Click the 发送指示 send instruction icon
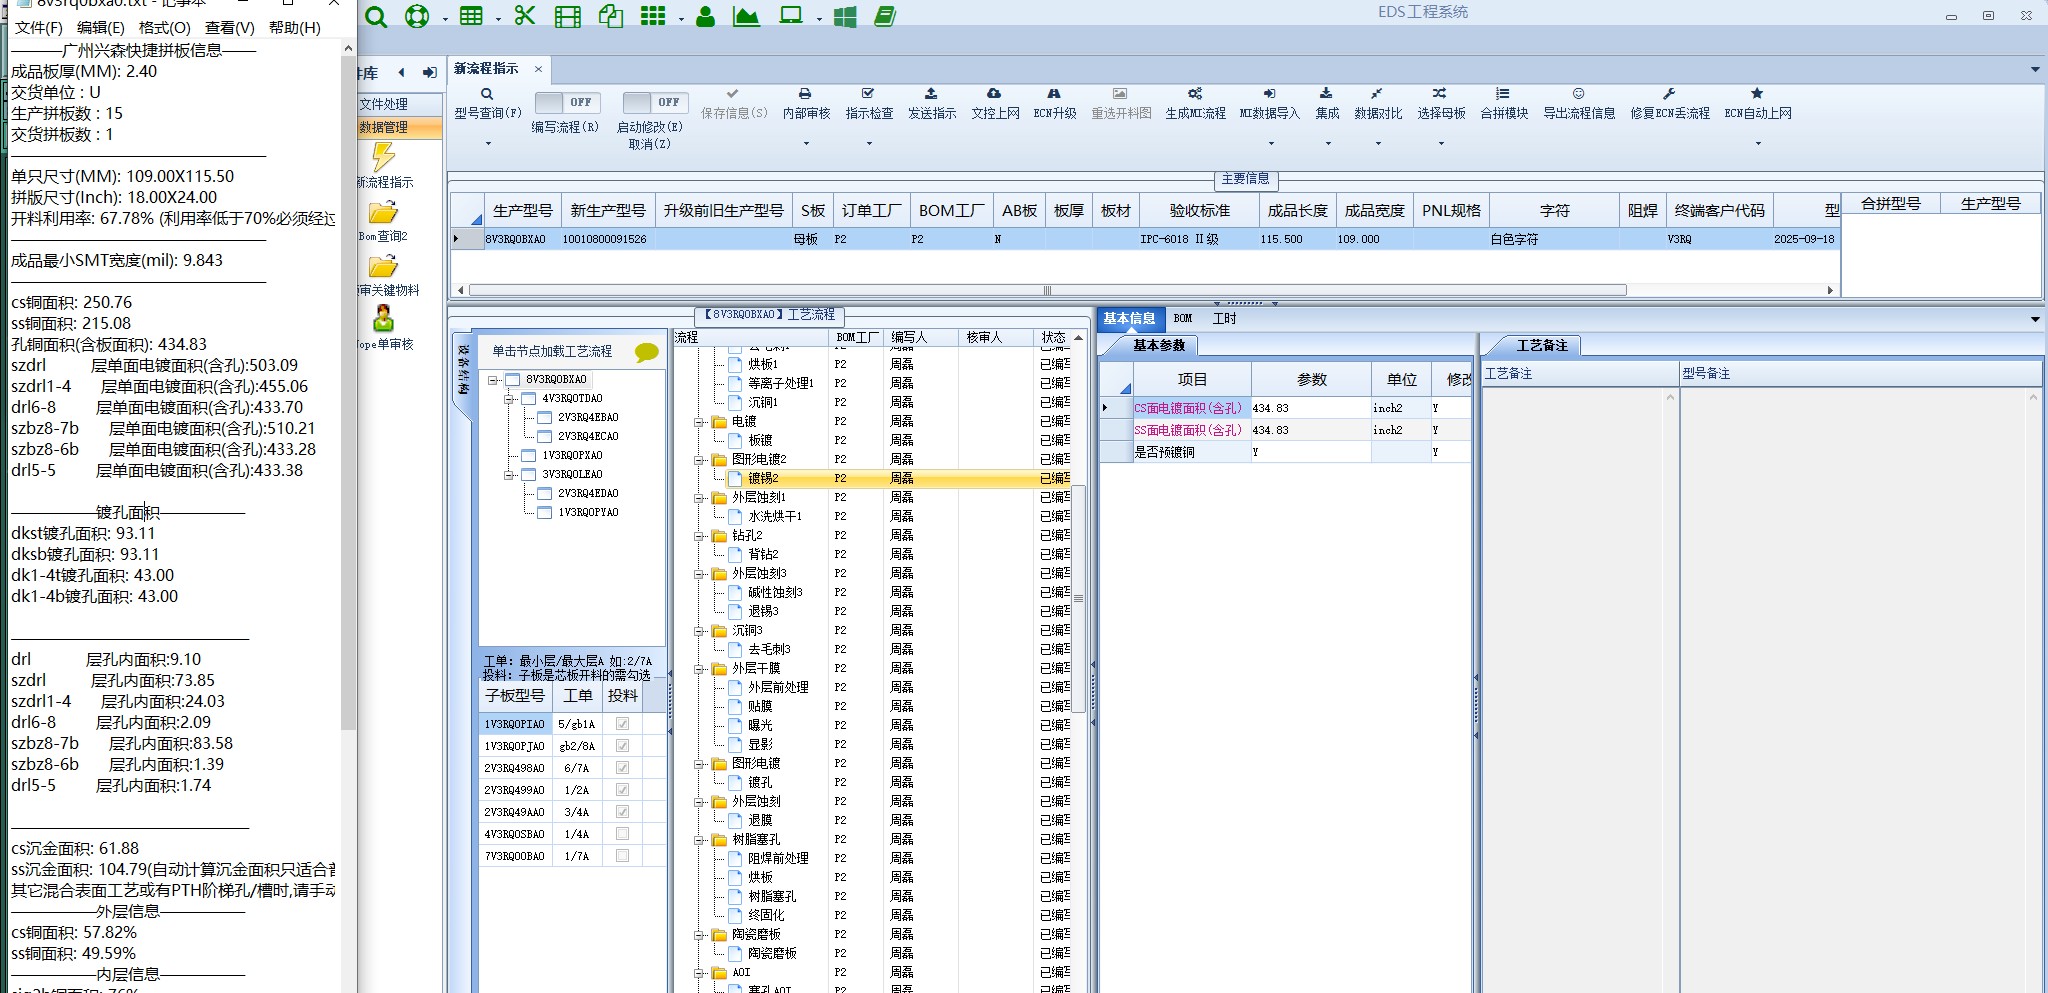Screen dimensions: 2048x993 tap(931, 94)
